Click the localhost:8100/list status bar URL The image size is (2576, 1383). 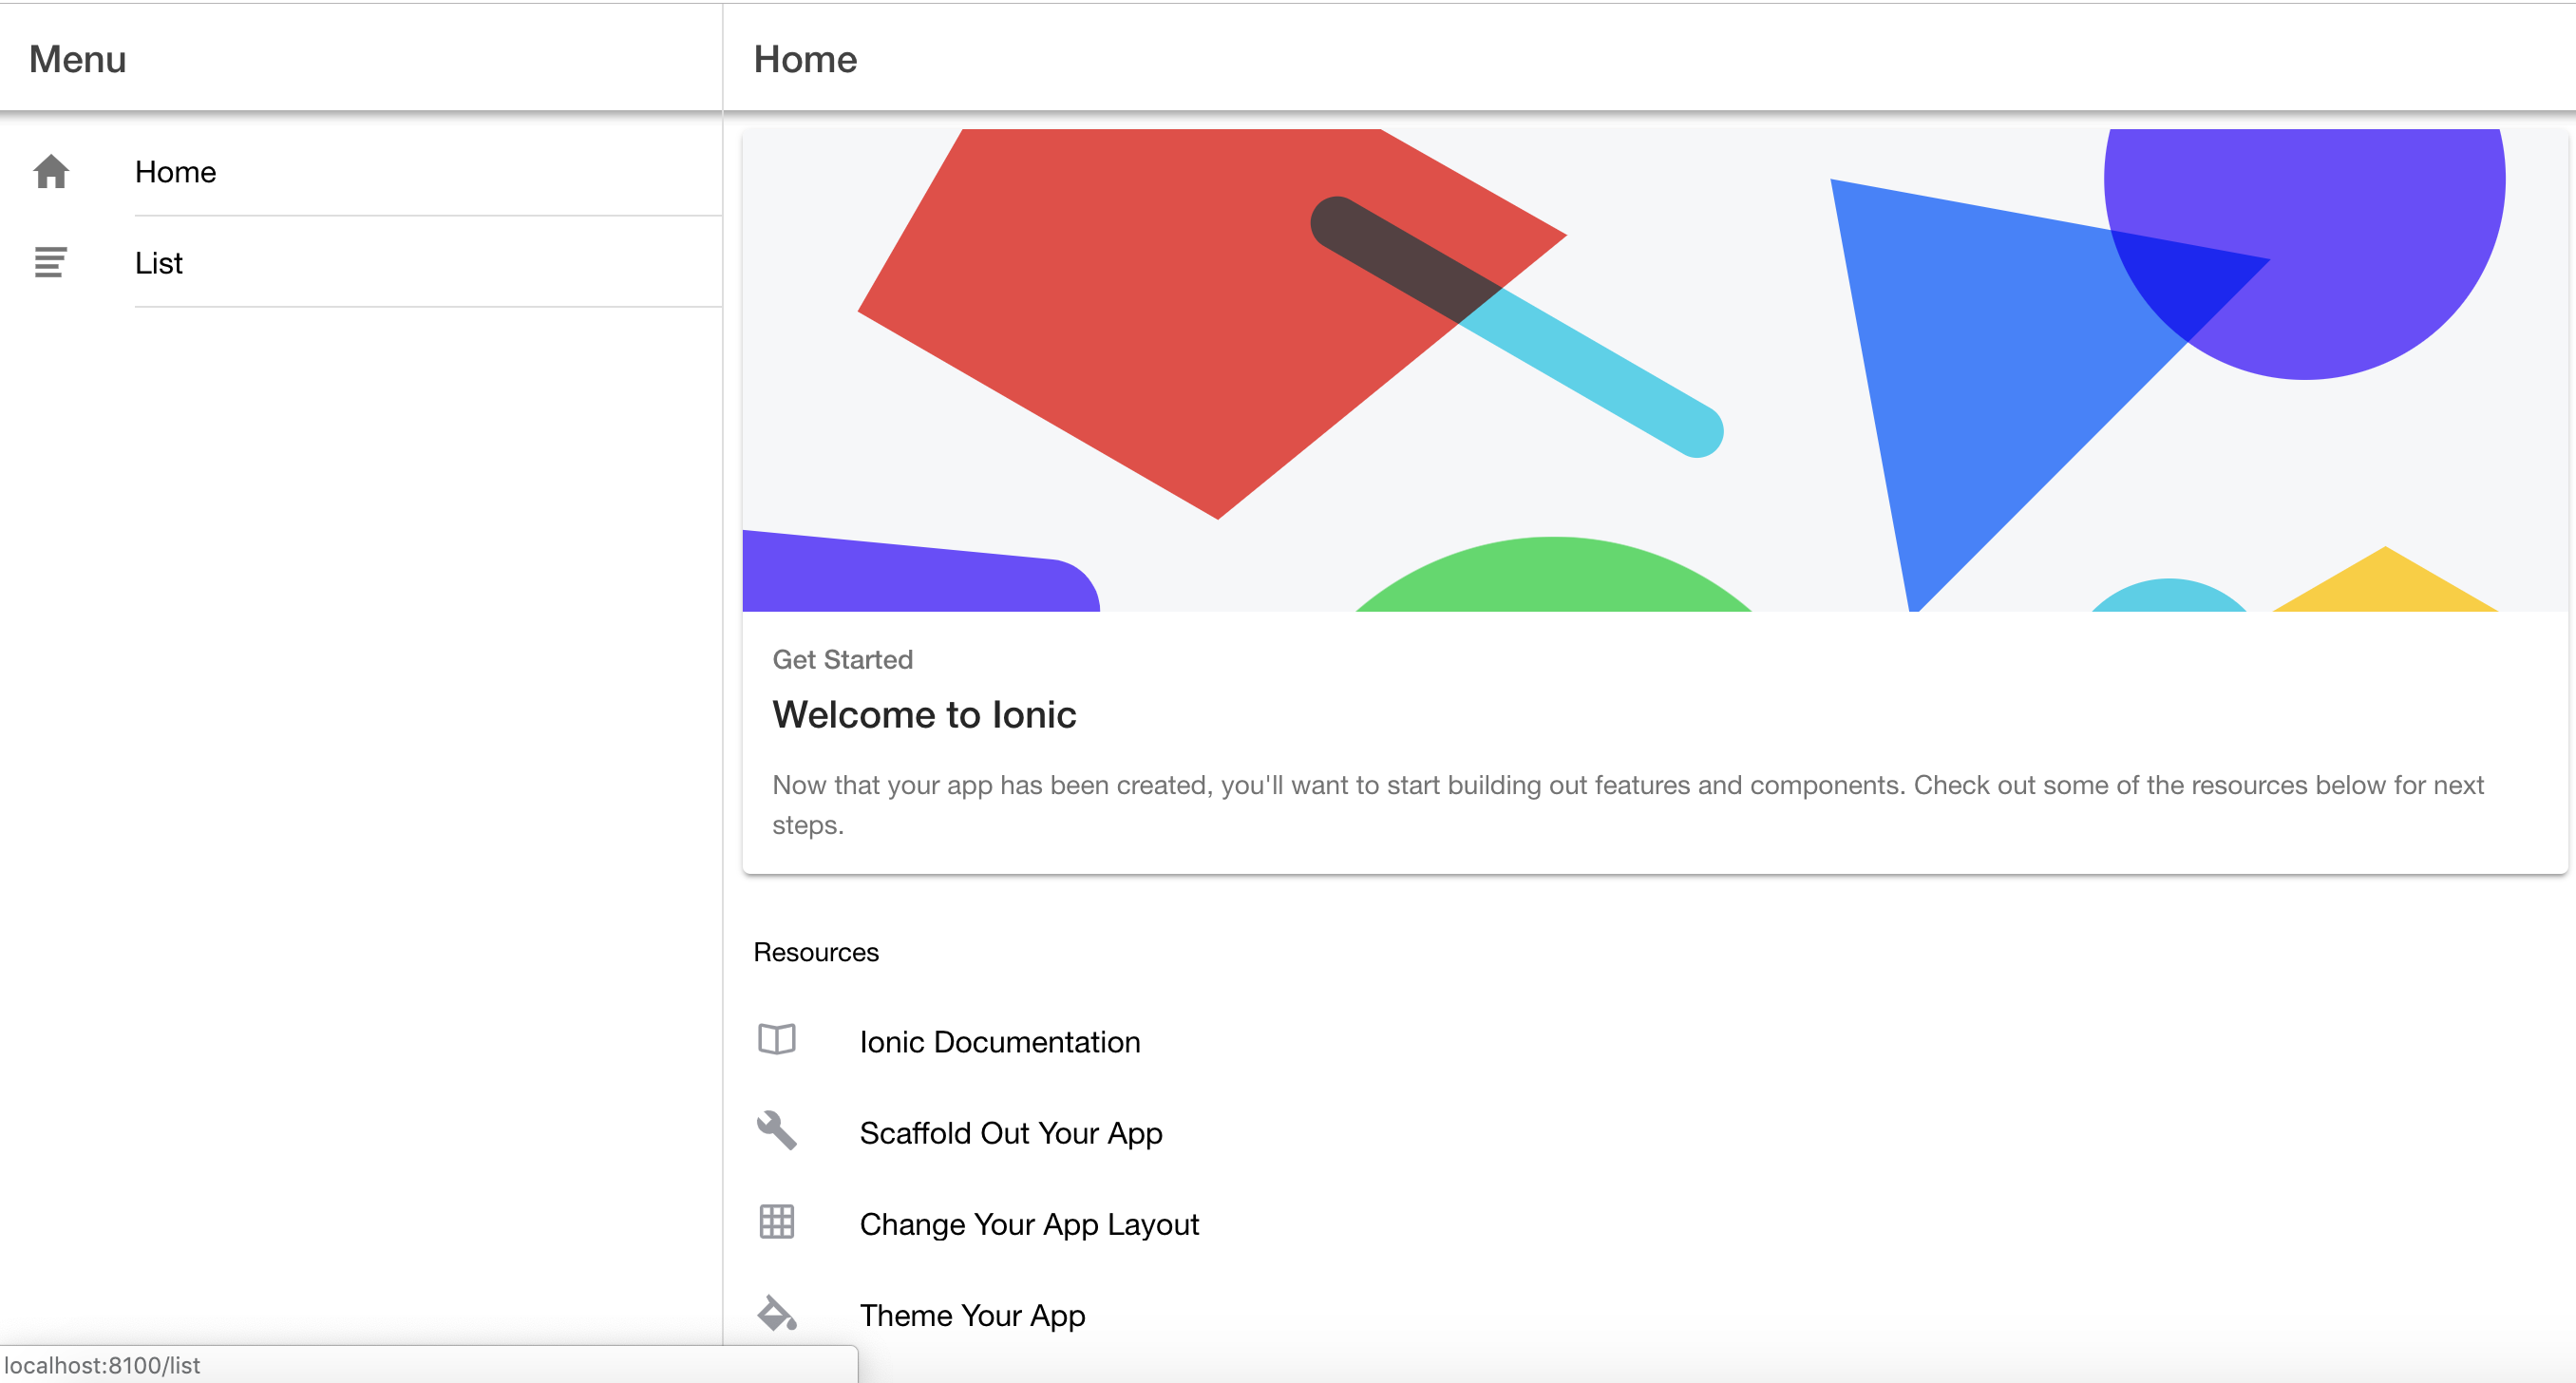(x=102, y=1365)
